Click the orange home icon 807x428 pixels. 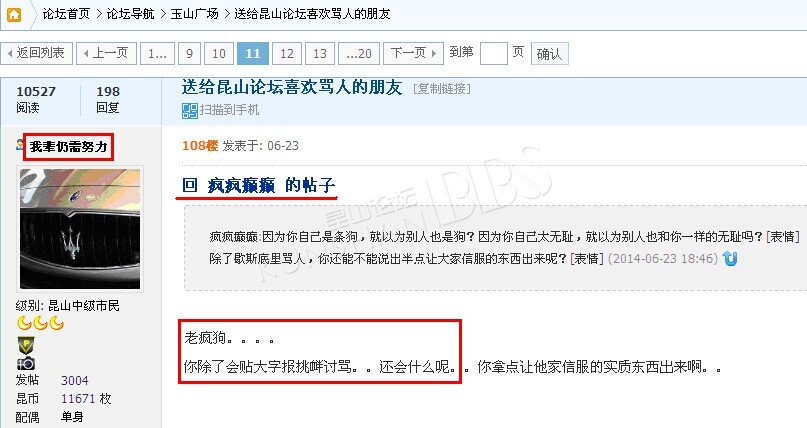point(14,15)
